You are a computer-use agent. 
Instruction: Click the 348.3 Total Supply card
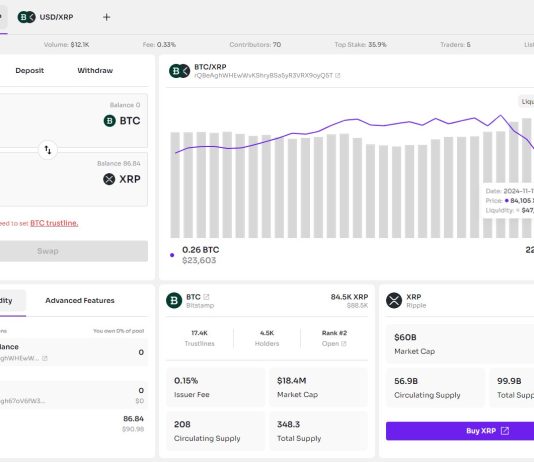(318, 431)
